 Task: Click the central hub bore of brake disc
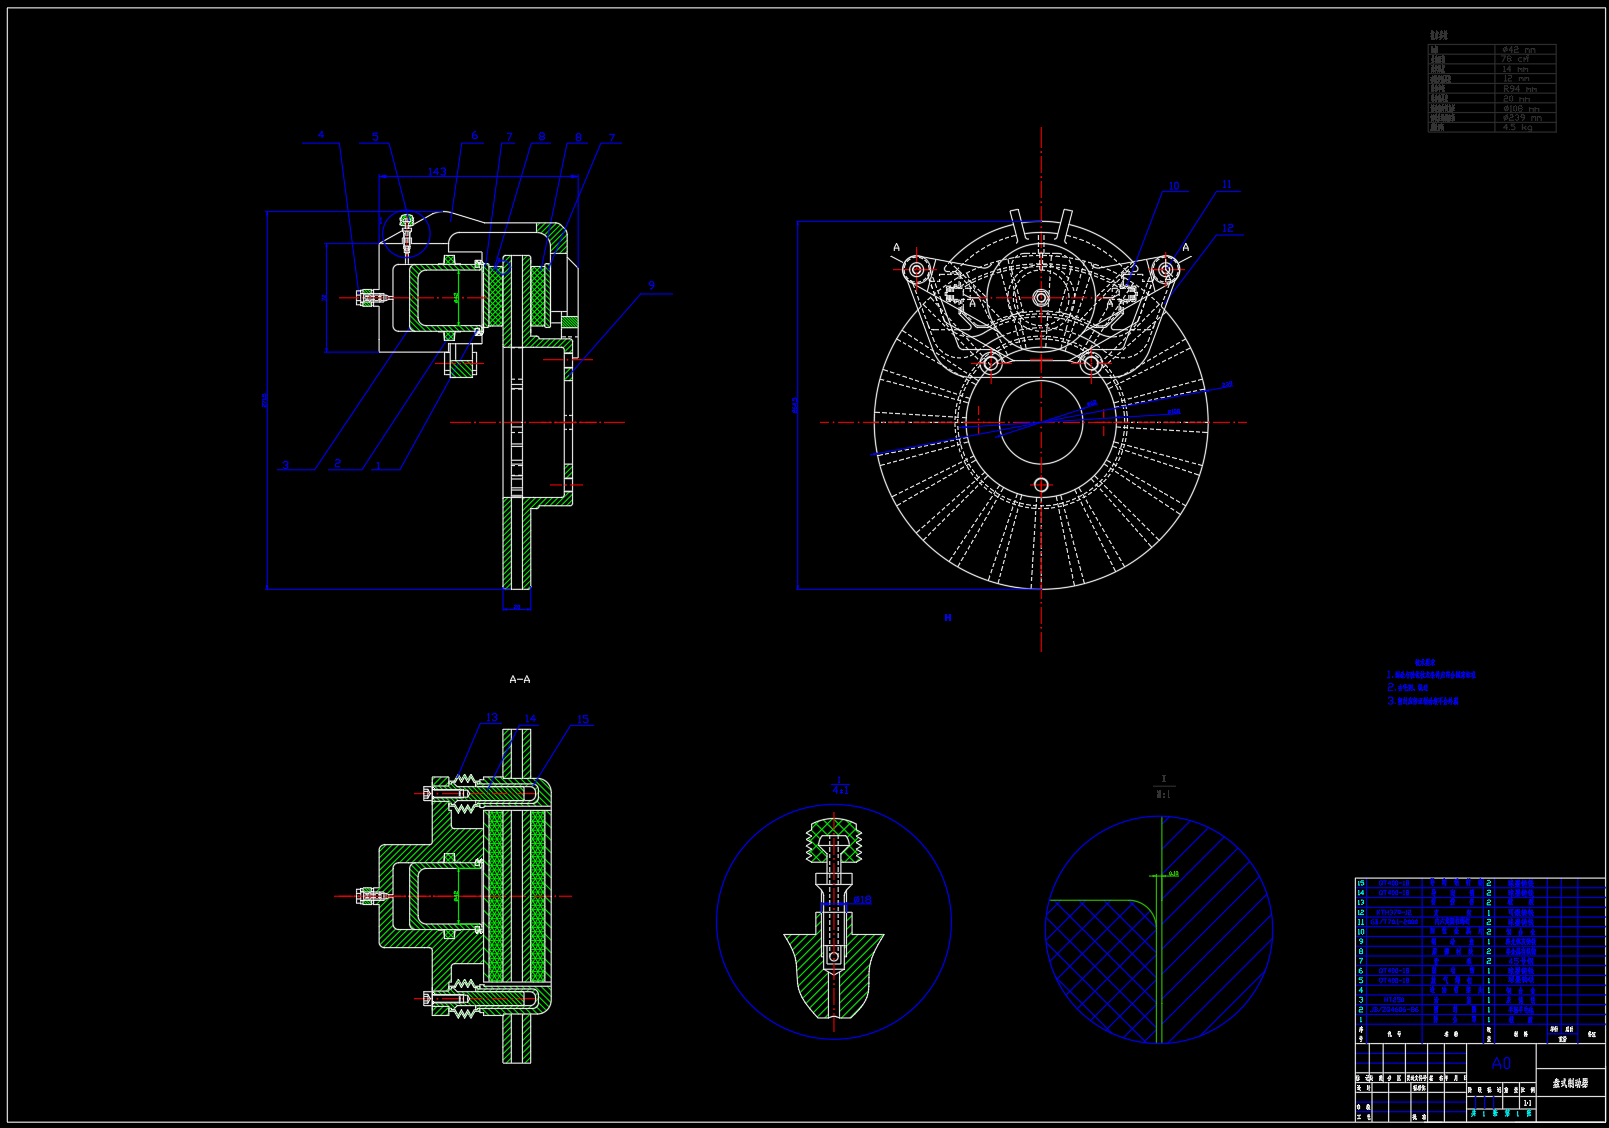[1040, 422]
